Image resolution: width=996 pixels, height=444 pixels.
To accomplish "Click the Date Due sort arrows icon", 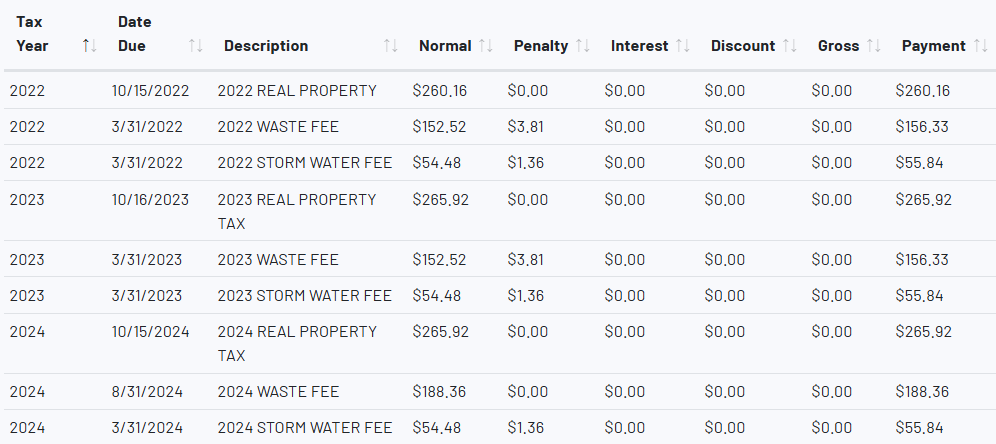I will (x=196, y=46).
